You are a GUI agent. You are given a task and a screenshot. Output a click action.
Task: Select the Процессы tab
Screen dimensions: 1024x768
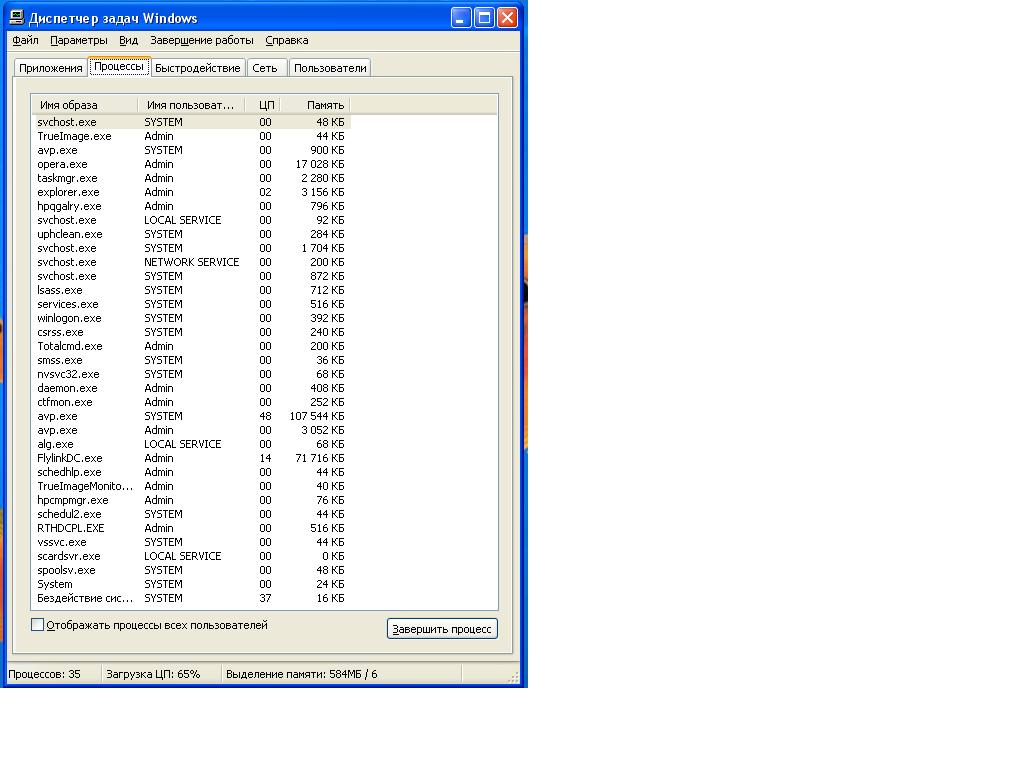coord(119,67)
